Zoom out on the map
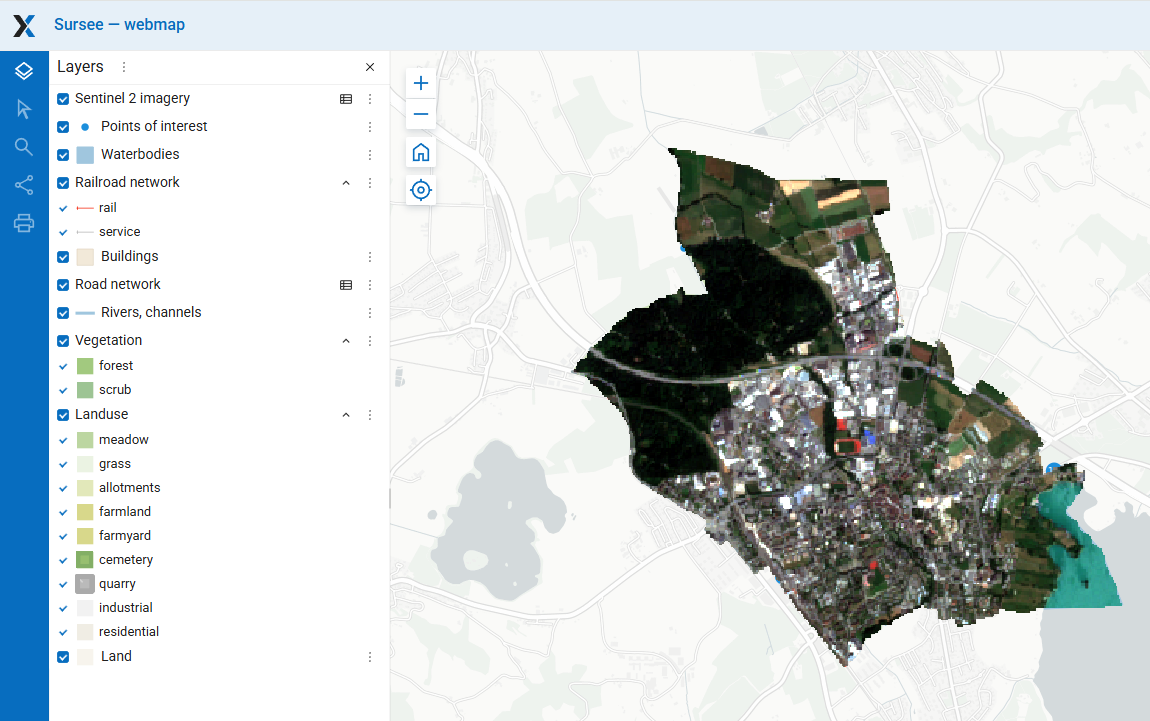Viewport: 1150px width, 721px height. tap(421, 114)
